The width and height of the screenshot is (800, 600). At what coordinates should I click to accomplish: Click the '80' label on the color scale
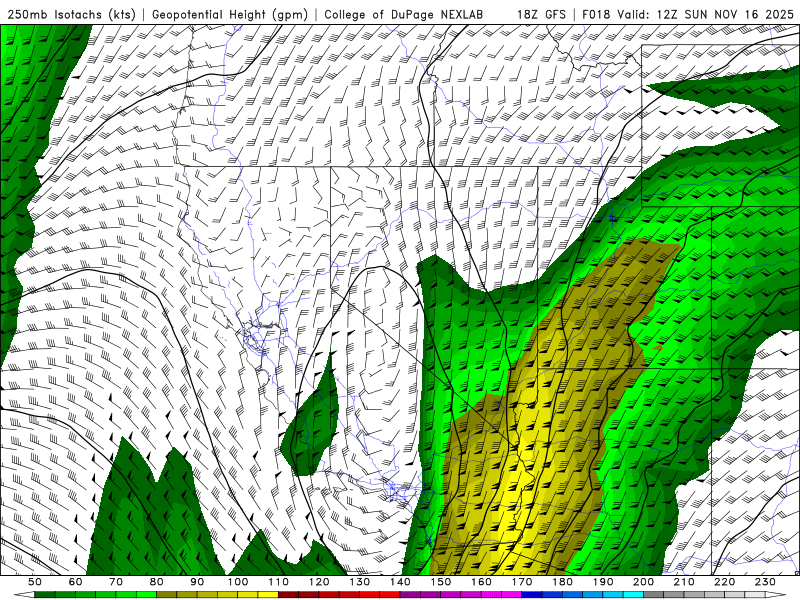156,582
